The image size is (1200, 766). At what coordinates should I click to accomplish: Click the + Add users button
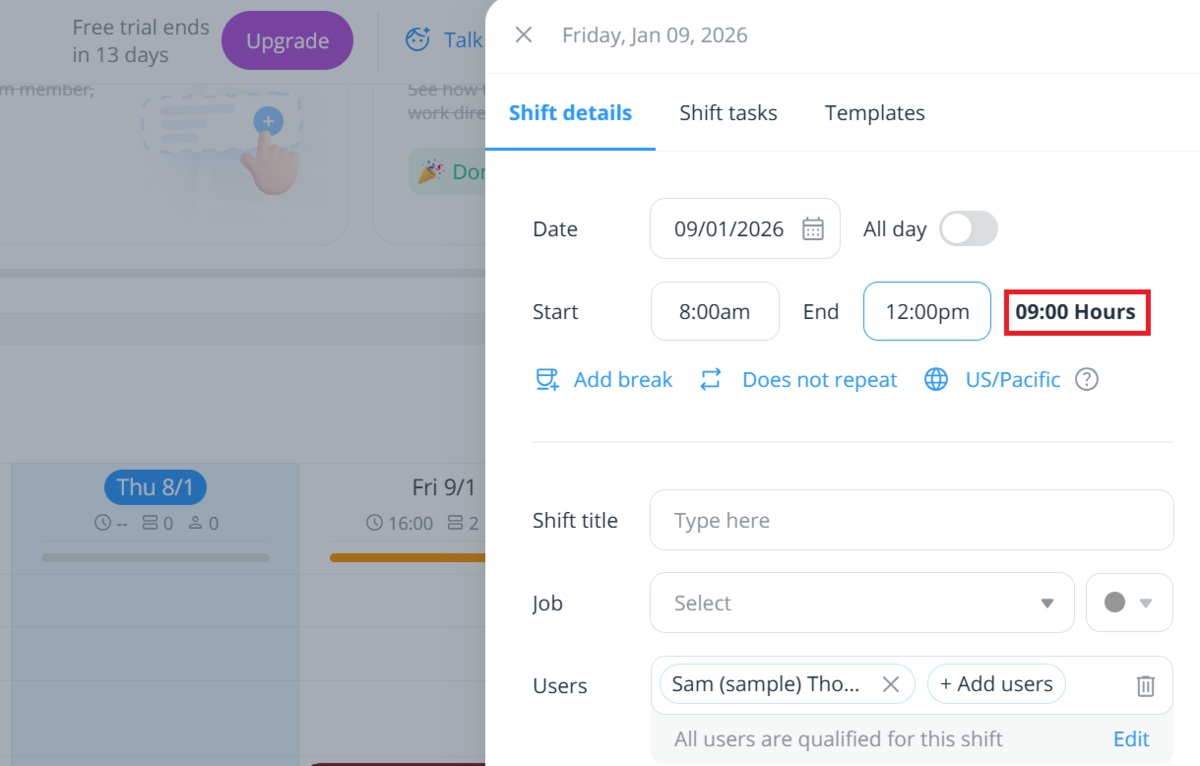pyautogui.click(x=996, y=684)
